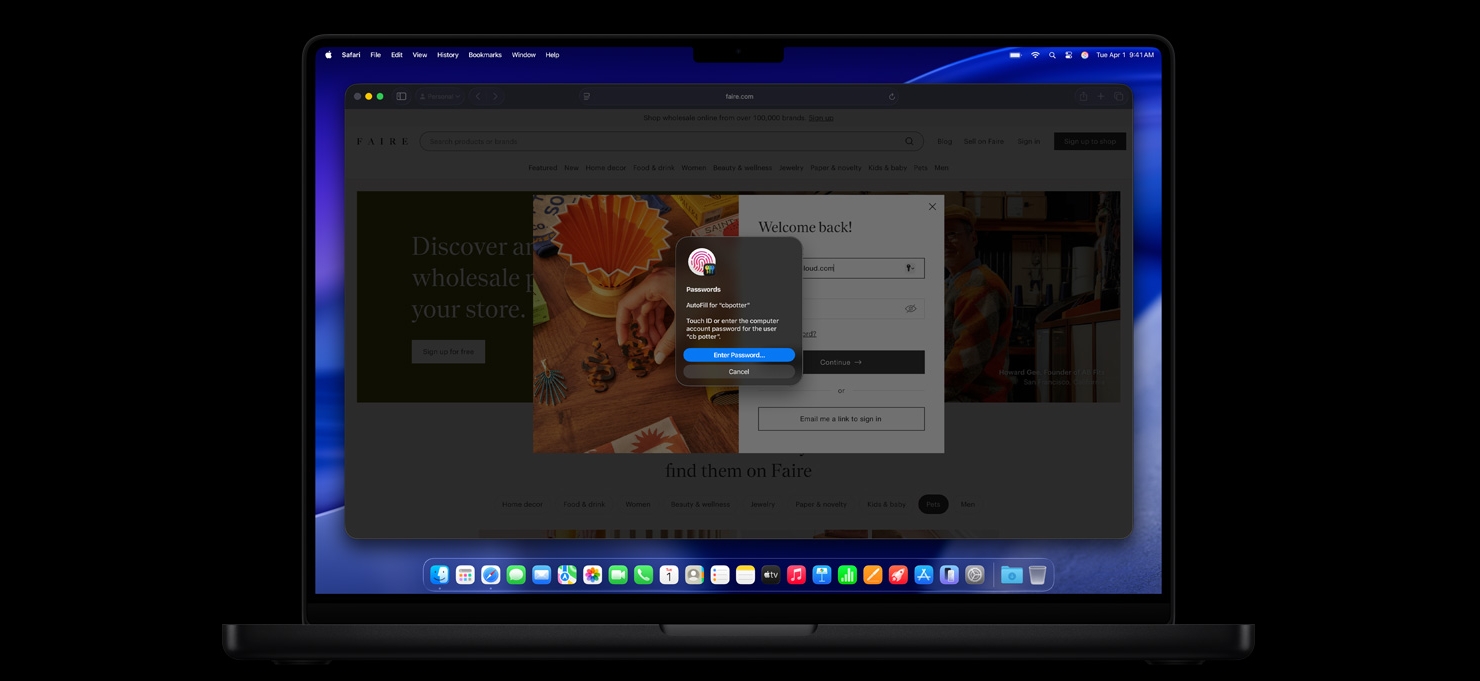Toggle password visibility eye icon
1480x681 pixels.
(x=910, y=309)
